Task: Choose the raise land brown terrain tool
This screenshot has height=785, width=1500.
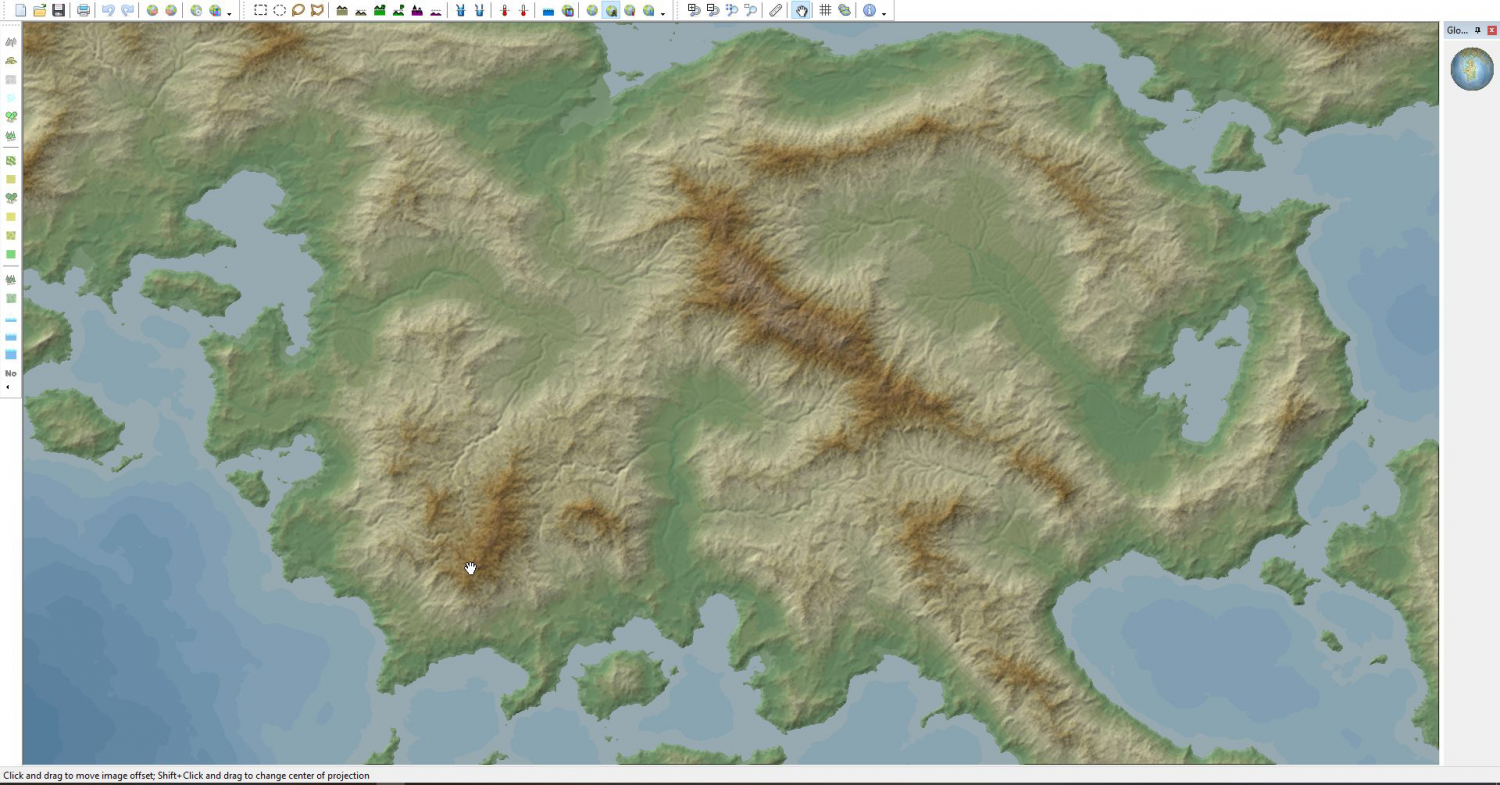Action: (342, 10)
